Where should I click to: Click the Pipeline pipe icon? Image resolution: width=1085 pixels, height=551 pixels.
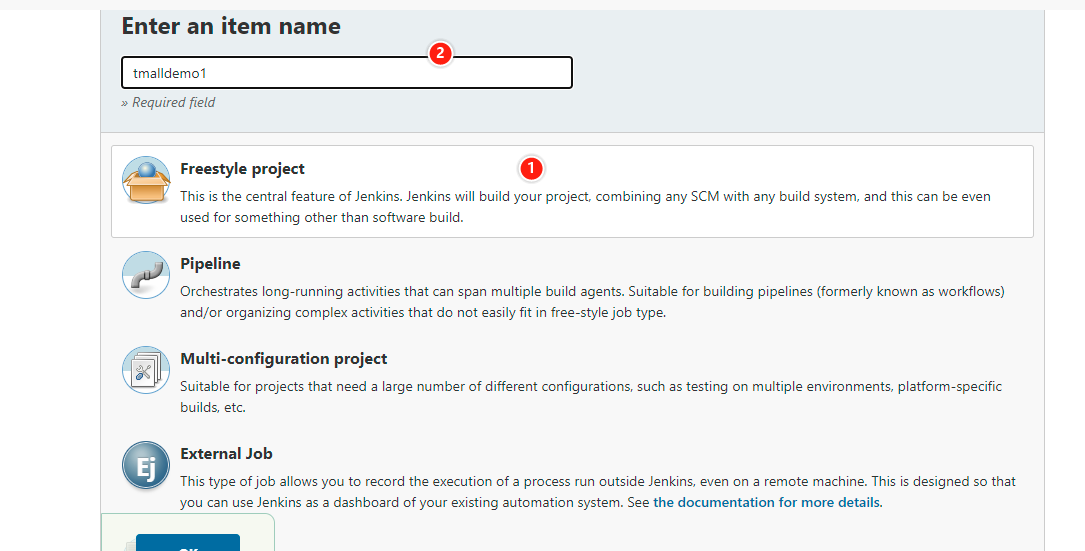click(146, 275)
